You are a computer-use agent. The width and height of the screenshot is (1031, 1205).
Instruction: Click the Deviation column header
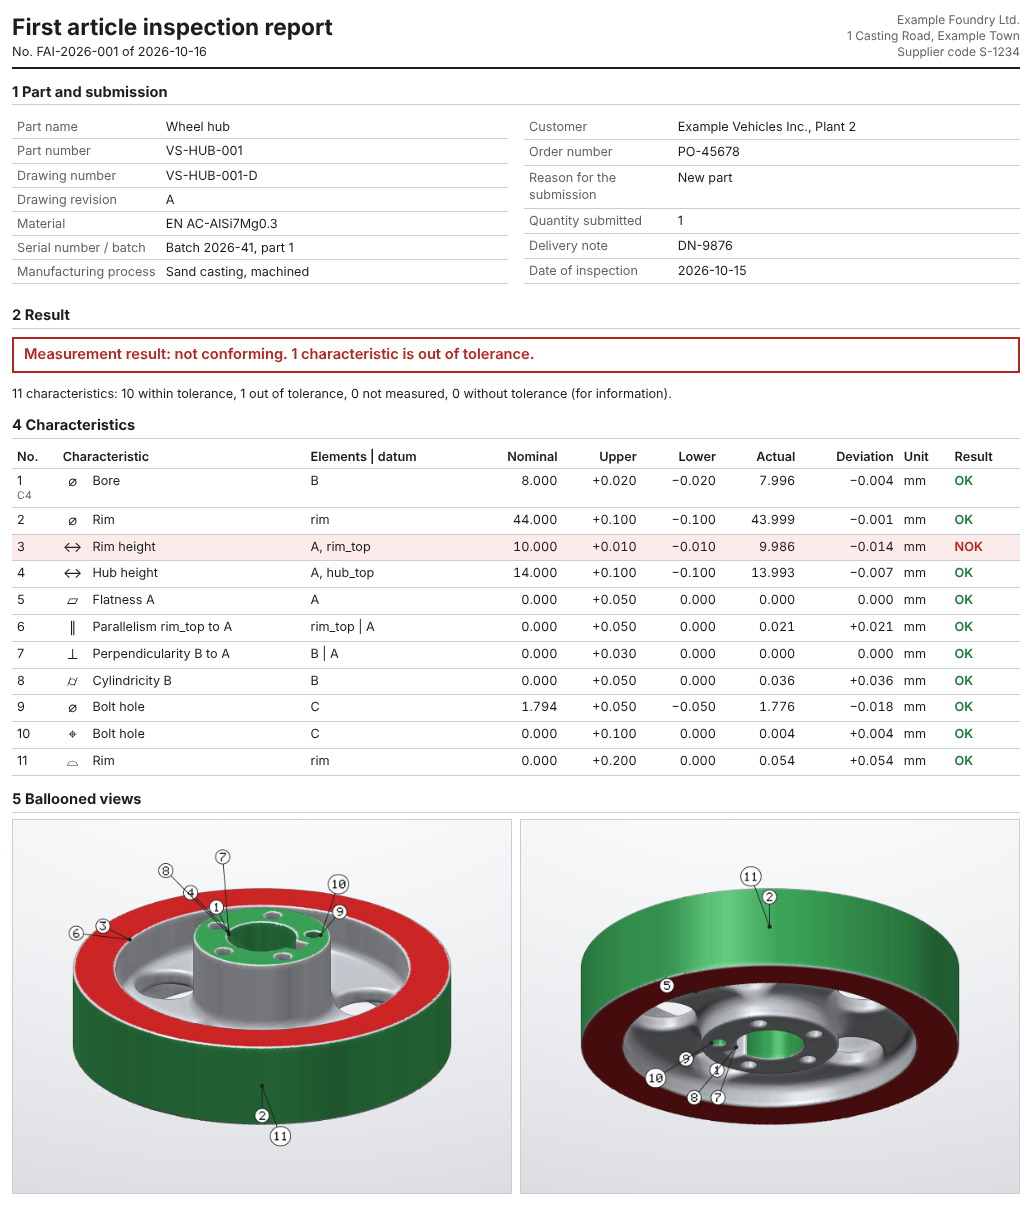[x=865, y=457]
